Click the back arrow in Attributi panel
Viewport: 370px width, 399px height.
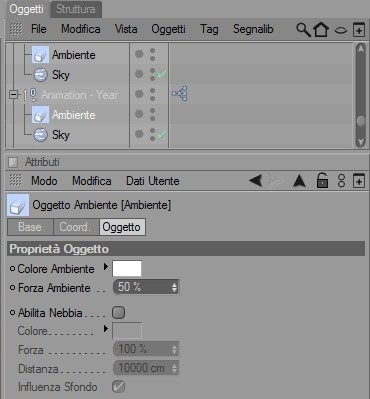pyautogui.click(x=256, y=181)
